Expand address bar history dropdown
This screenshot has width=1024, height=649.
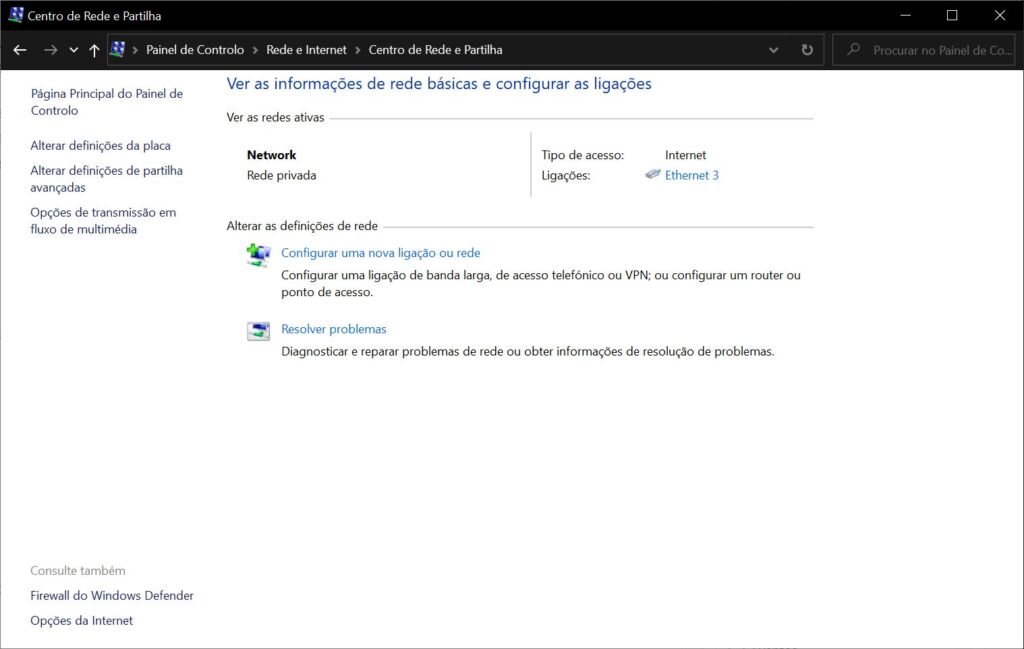point(774,50)
